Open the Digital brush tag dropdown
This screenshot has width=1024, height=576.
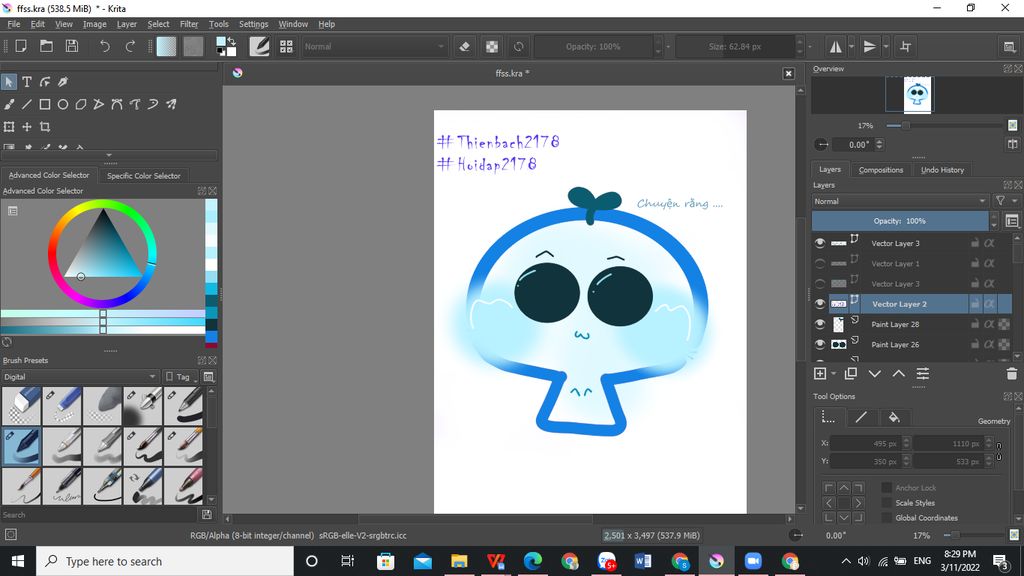(80, 377)
